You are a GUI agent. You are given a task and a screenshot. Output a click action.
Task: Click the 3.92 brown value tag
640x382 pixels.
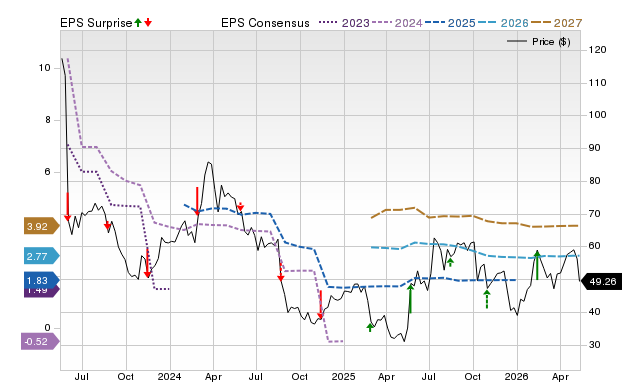pyautogui.click(x=41, y=226)
